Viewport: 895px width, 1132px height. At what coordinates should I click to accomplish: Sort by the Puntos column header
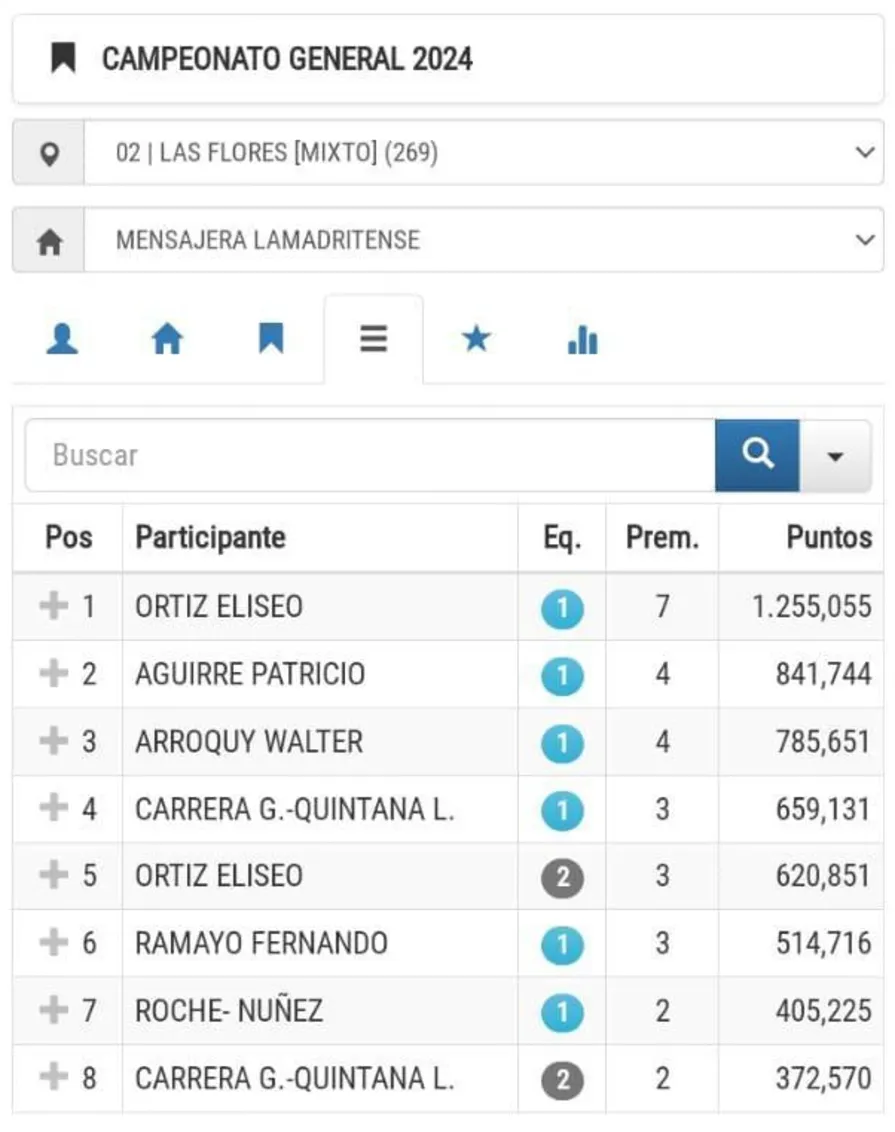[x=829, y=537]
